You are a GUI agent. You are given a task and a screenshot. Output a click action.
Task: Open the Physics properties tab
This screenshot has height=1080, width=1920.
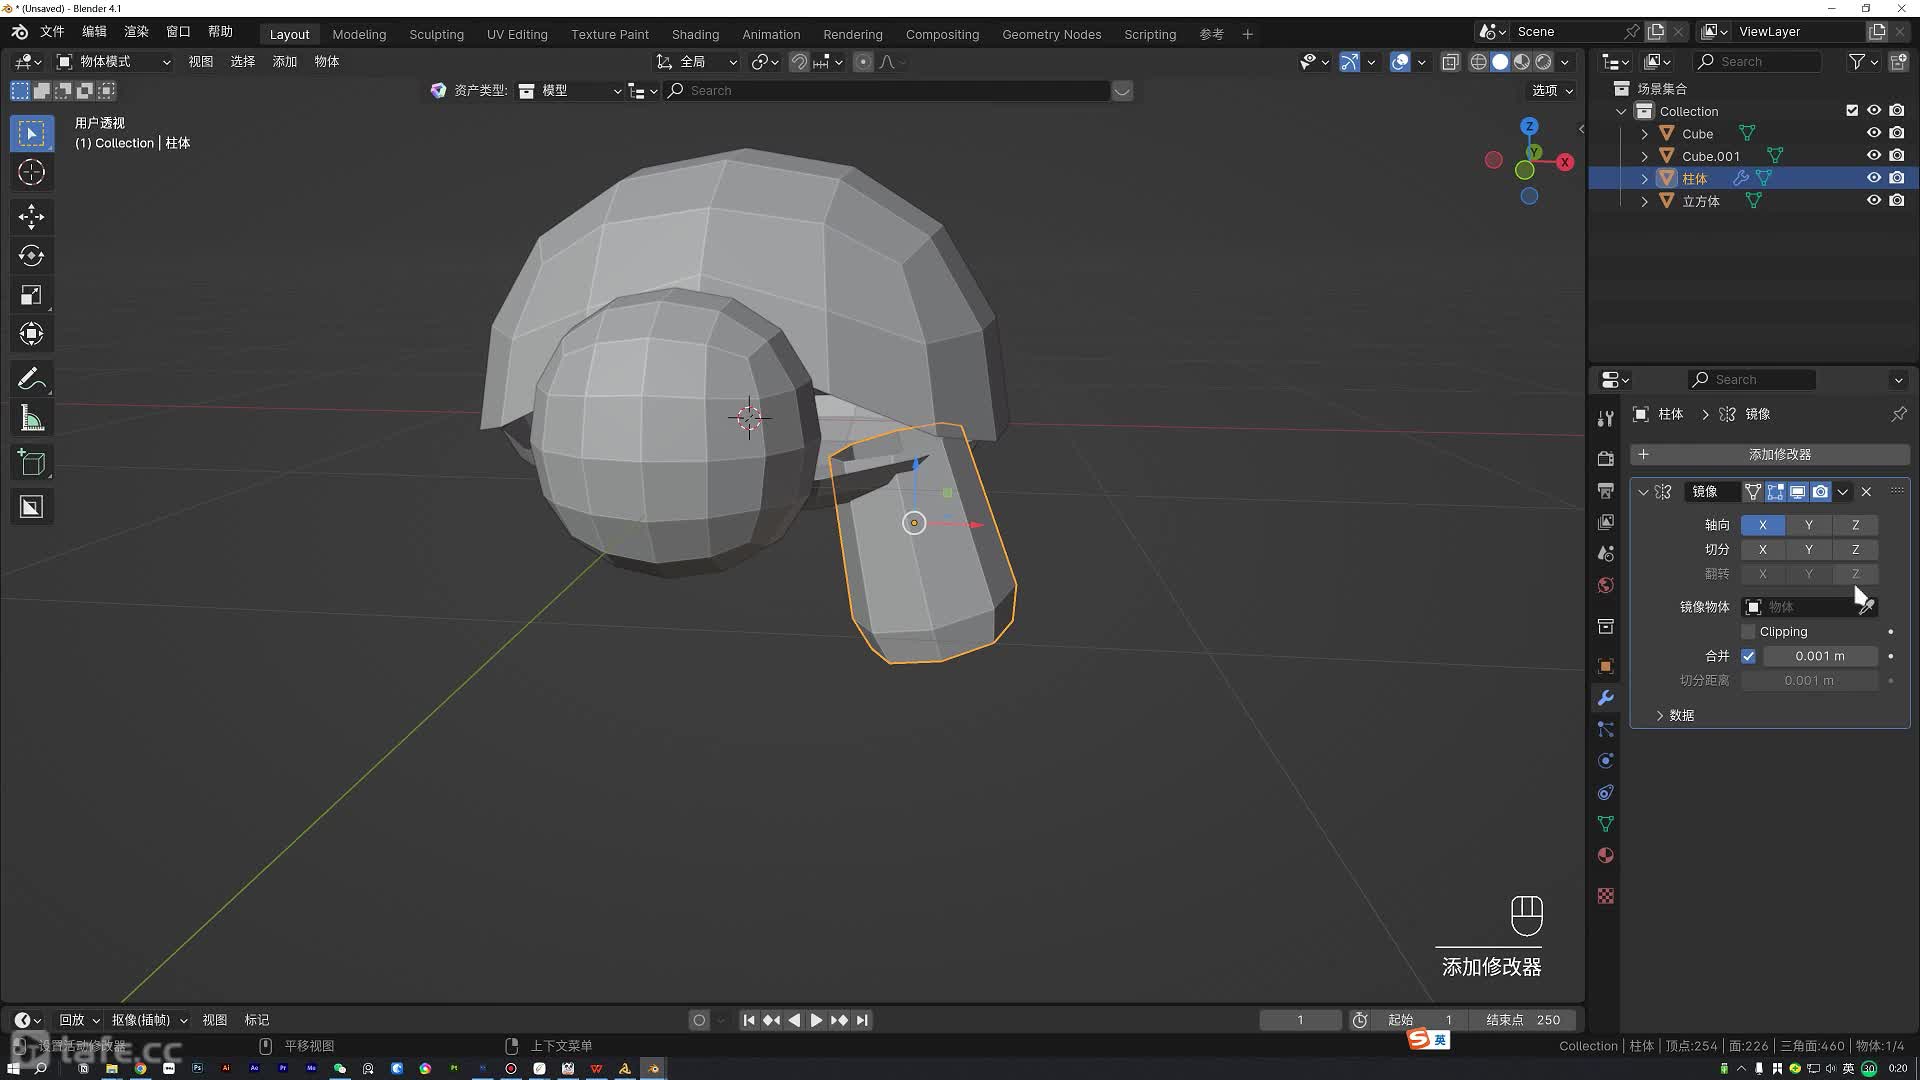coord(1605,761)
